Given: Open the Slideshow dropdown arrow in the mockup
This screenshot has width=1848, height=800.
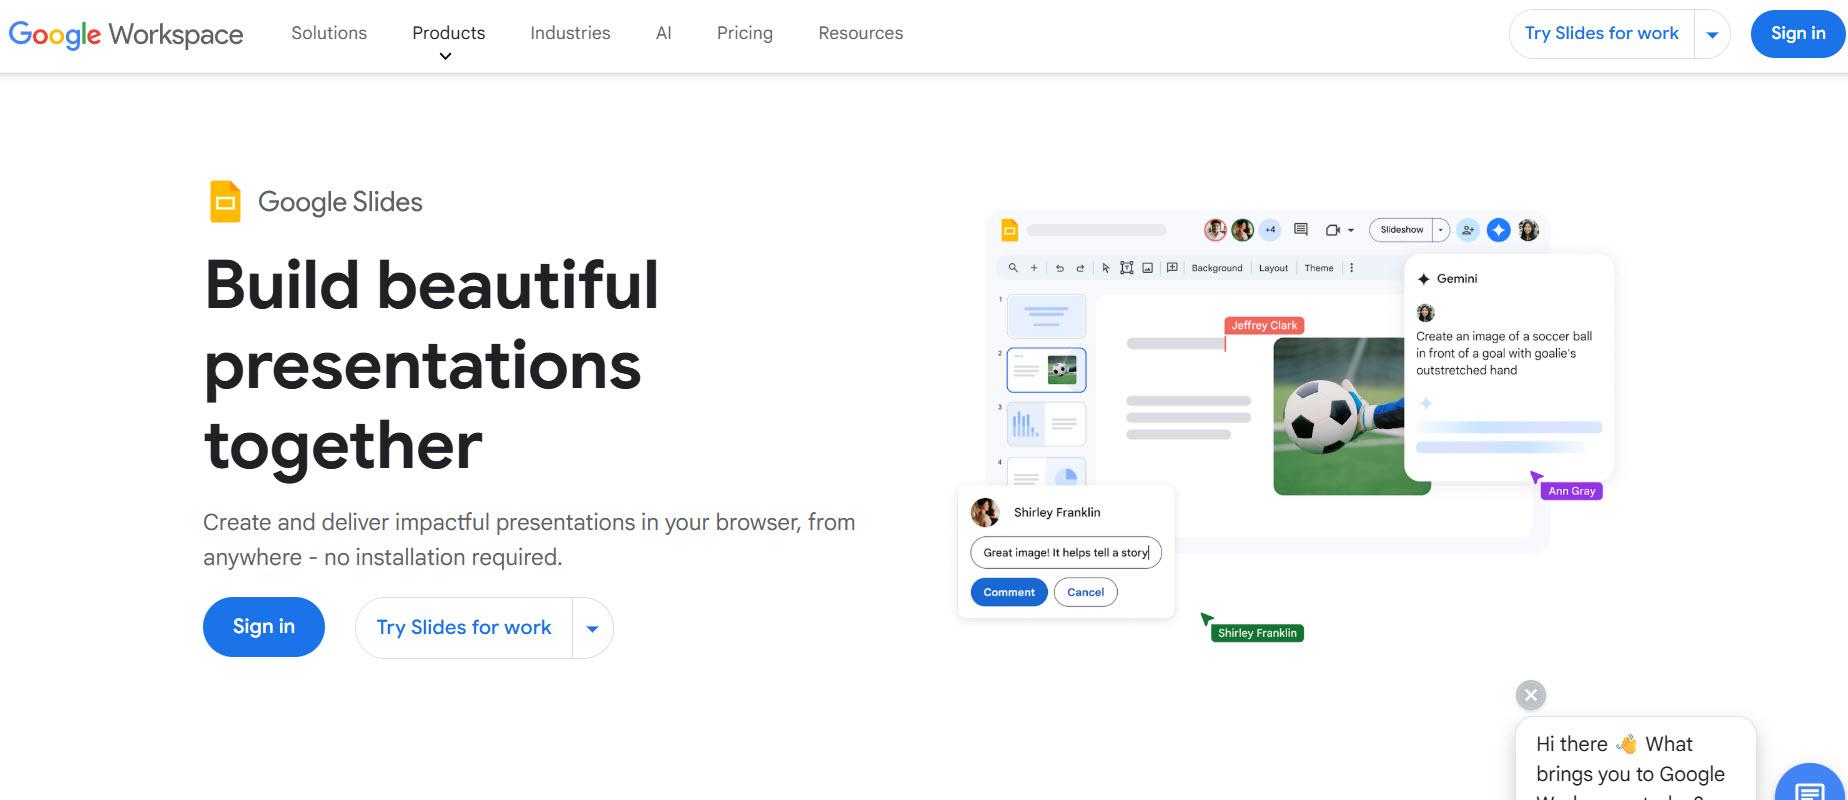Looking at the screenshot, I should (x=1441, y=230).
